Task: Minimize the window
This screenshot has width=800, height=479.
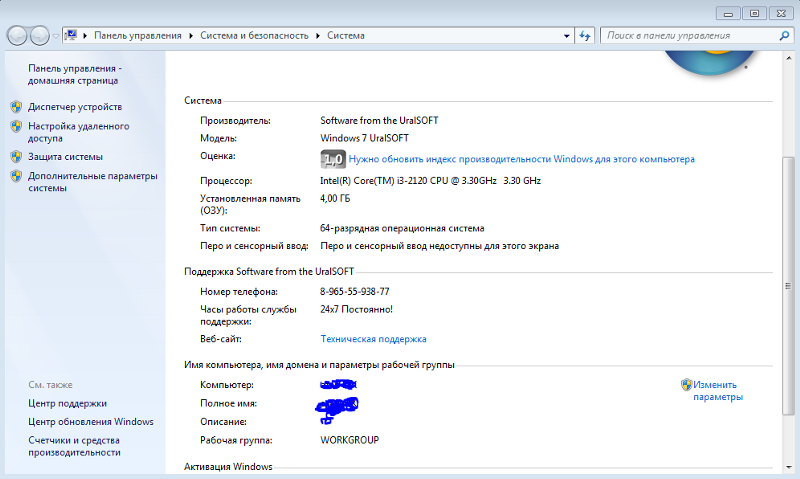Action: (728, 14)
